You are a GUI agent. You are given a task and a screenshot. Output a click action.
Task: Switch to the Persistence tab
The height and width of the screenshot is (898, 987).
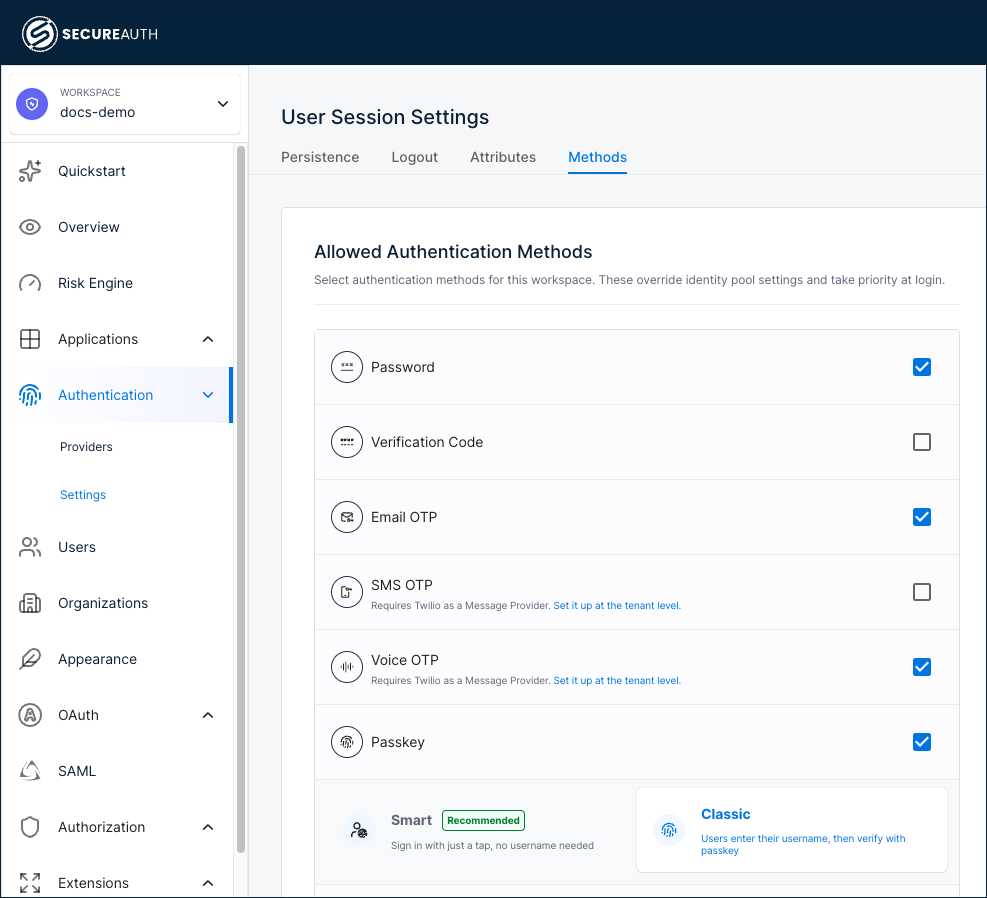(x=320, y=157)
